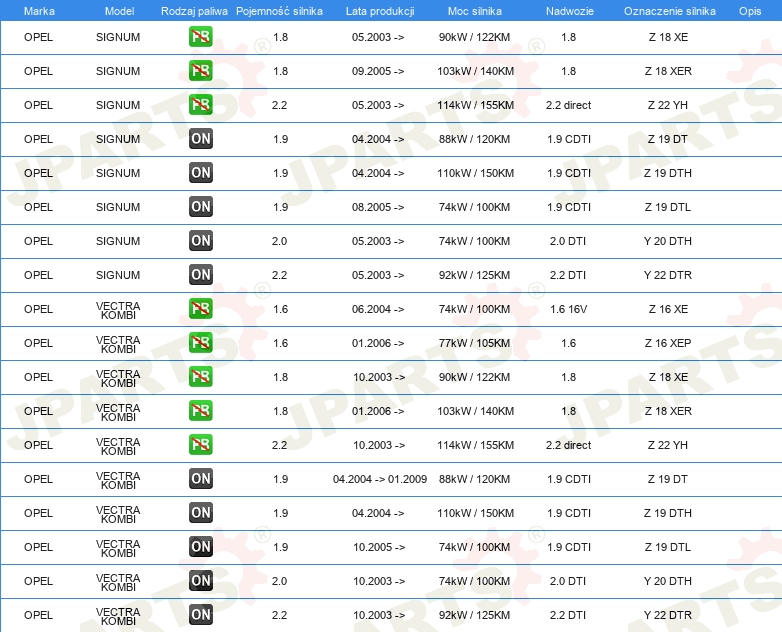Click 103kW / 140KM power cell in Signum row
The image size is (782, 632).
tap(475, 71)
